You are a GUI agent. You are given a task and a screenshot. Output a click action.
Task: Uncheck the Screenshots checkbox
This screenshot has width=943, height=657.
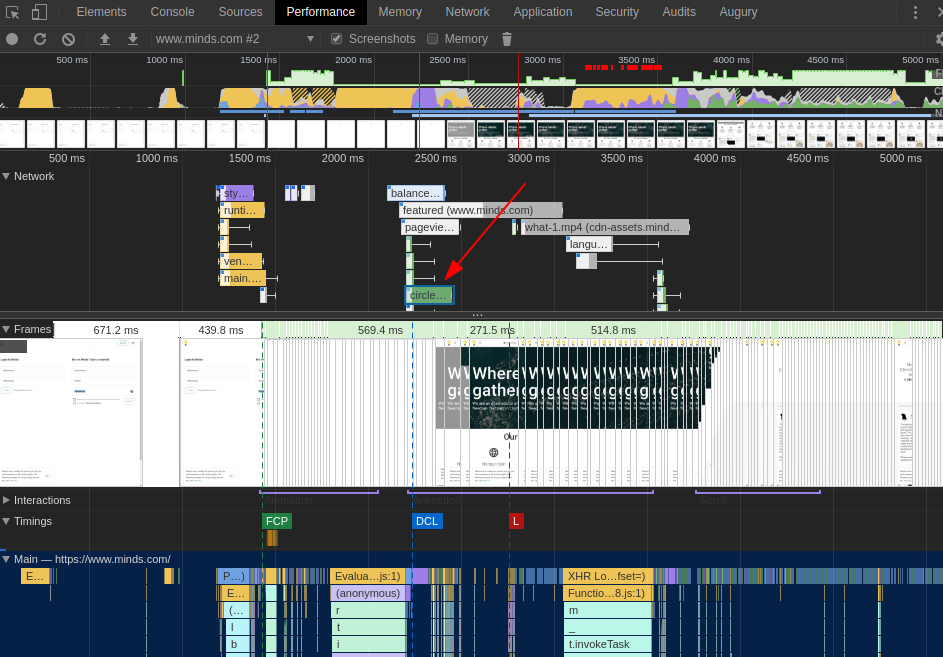(337, 39)
